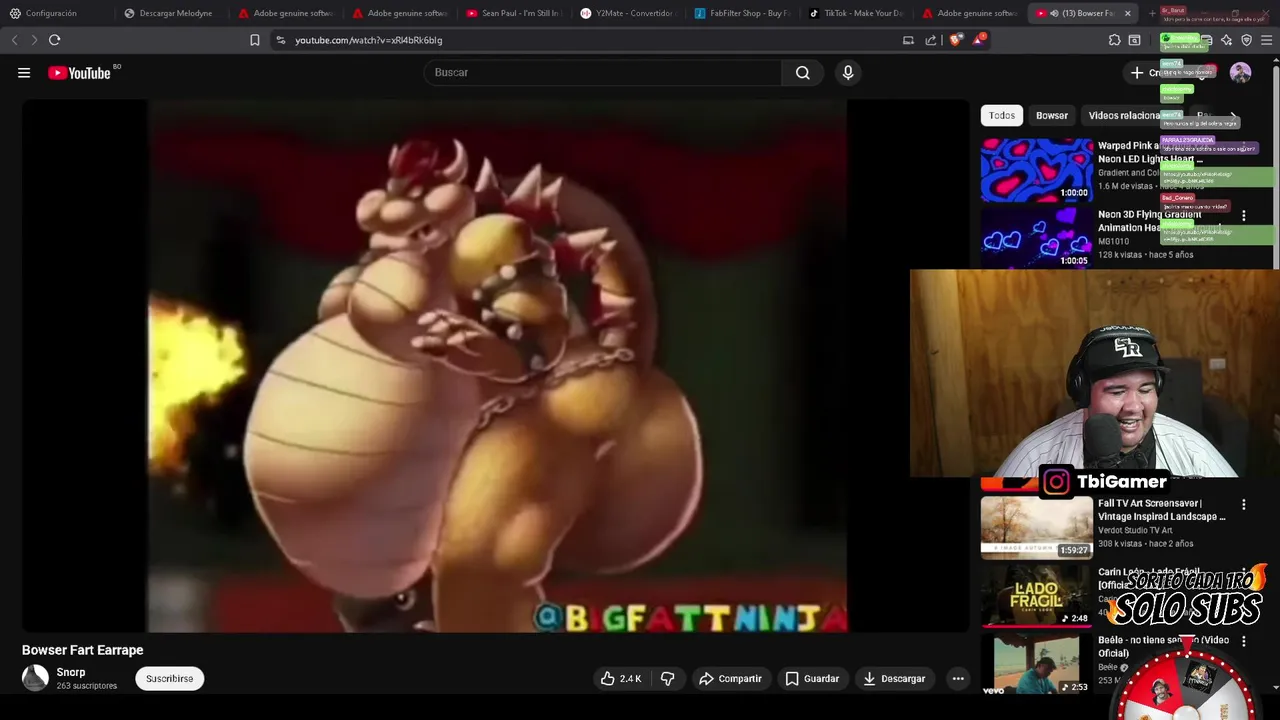Image resolution: width=1280 pixels, height=720 pixels.
Task: Close the active Bowser YouTube tab
Action: tap(1127, 13)
